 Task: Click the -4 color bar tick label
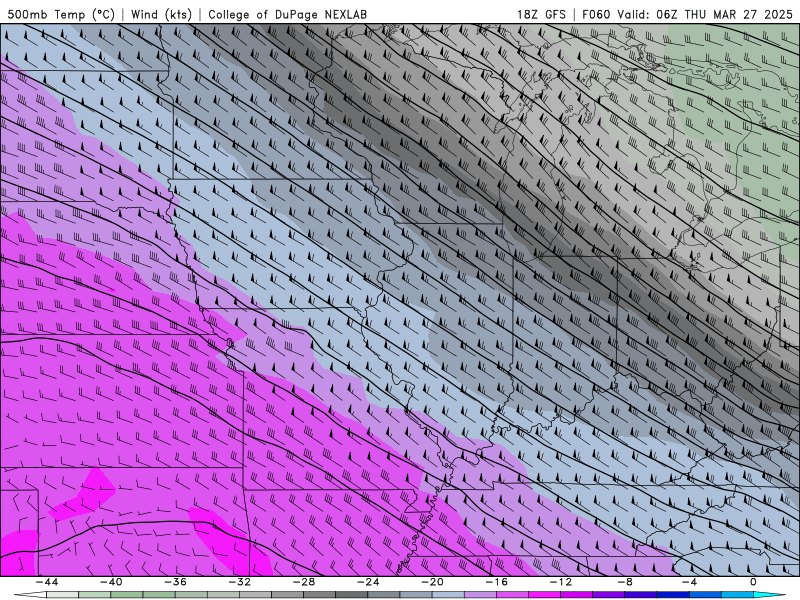[690, 582]
